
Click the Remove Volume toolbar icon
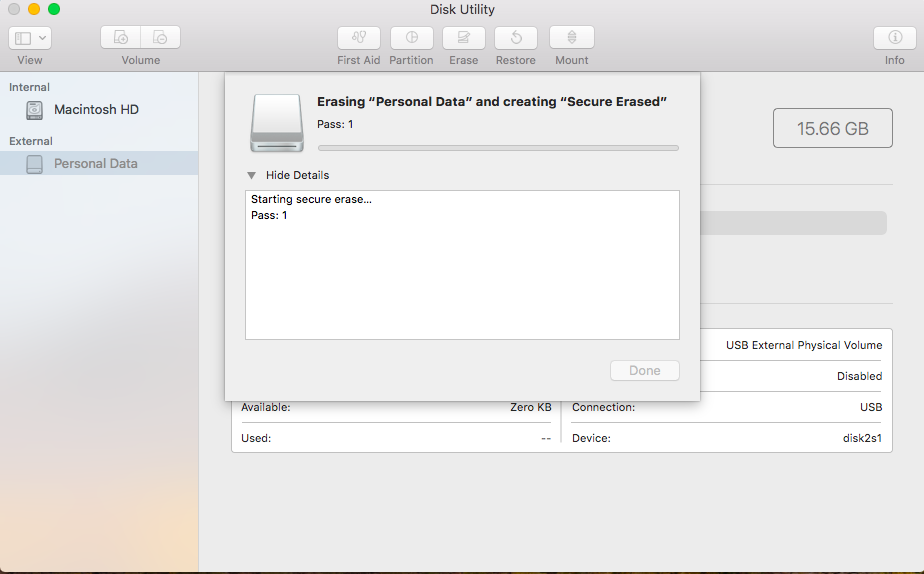(160, 37)
